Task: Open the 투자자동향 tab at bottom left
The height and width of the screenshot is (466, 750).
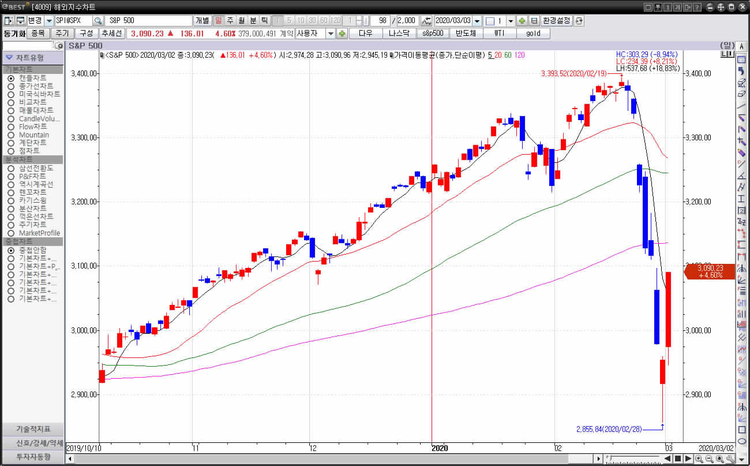Action: 33,457
